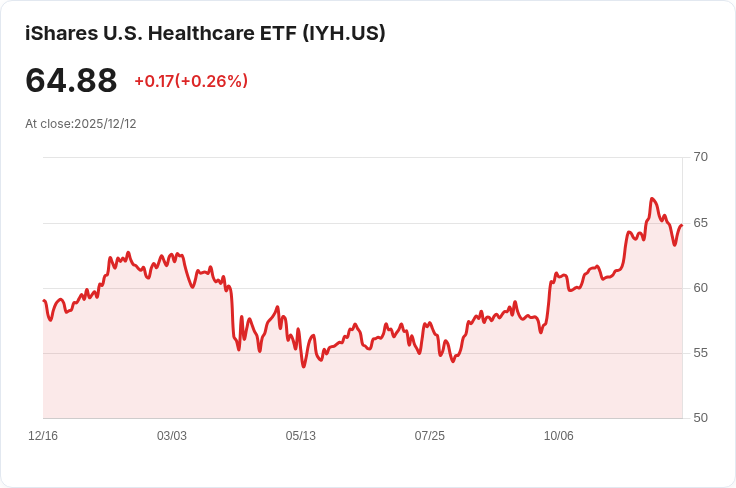Screen dimensions: 736x488
Task: Click the 03/03 date axis label
Action: click(172, 436)
